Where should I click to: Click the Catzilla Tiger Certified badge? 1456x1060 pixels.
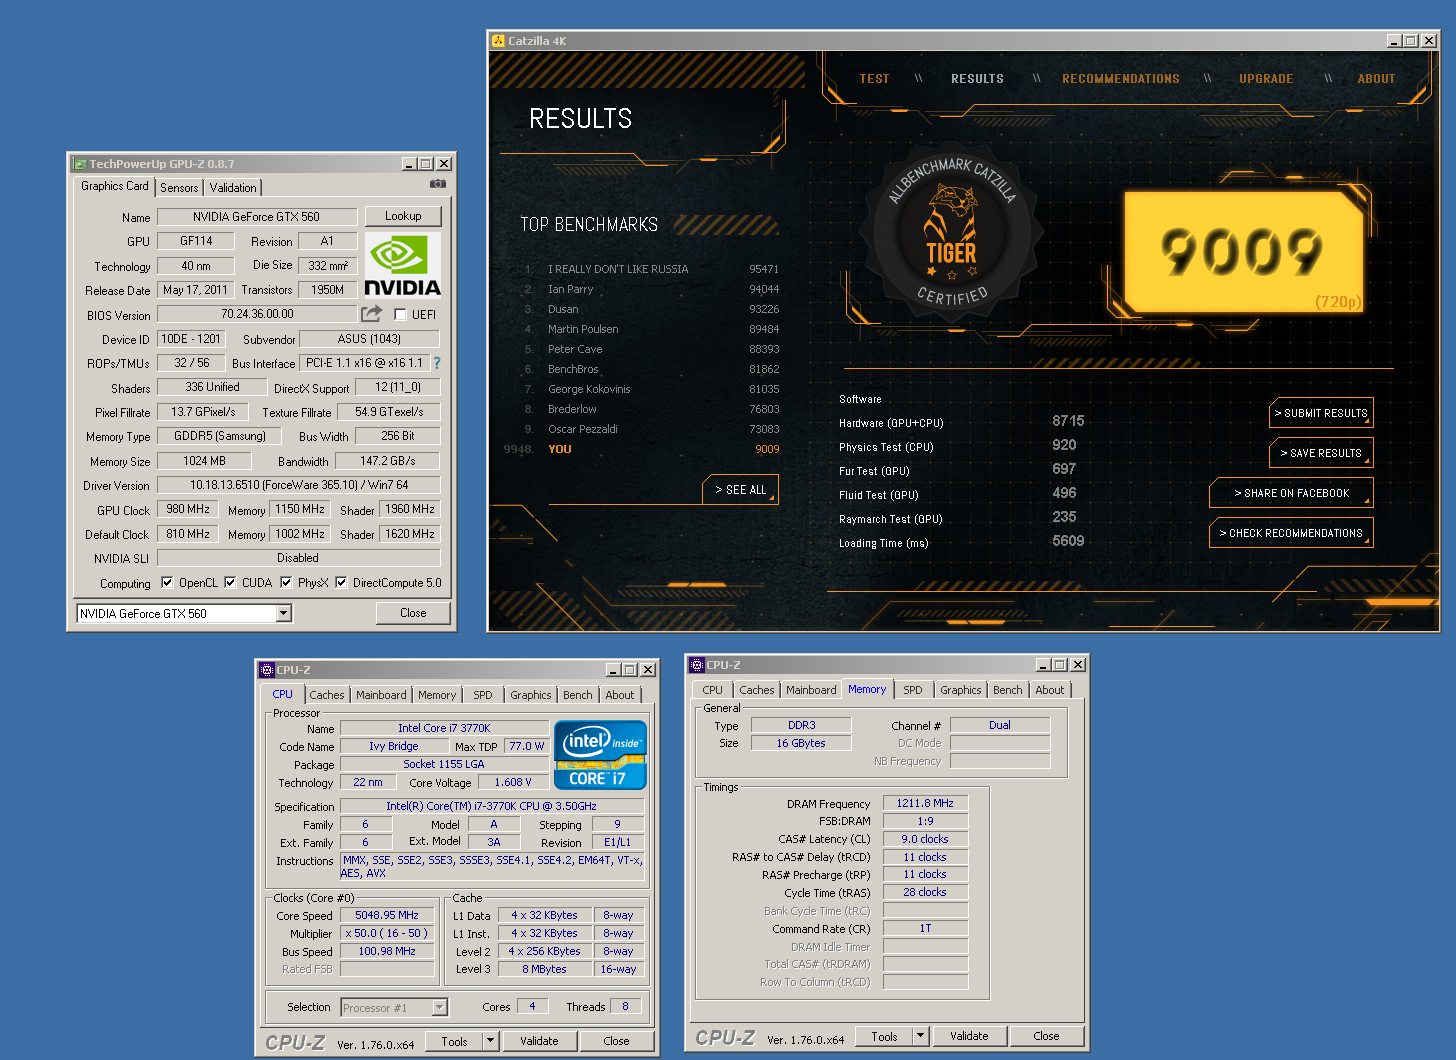pos(951,232)
